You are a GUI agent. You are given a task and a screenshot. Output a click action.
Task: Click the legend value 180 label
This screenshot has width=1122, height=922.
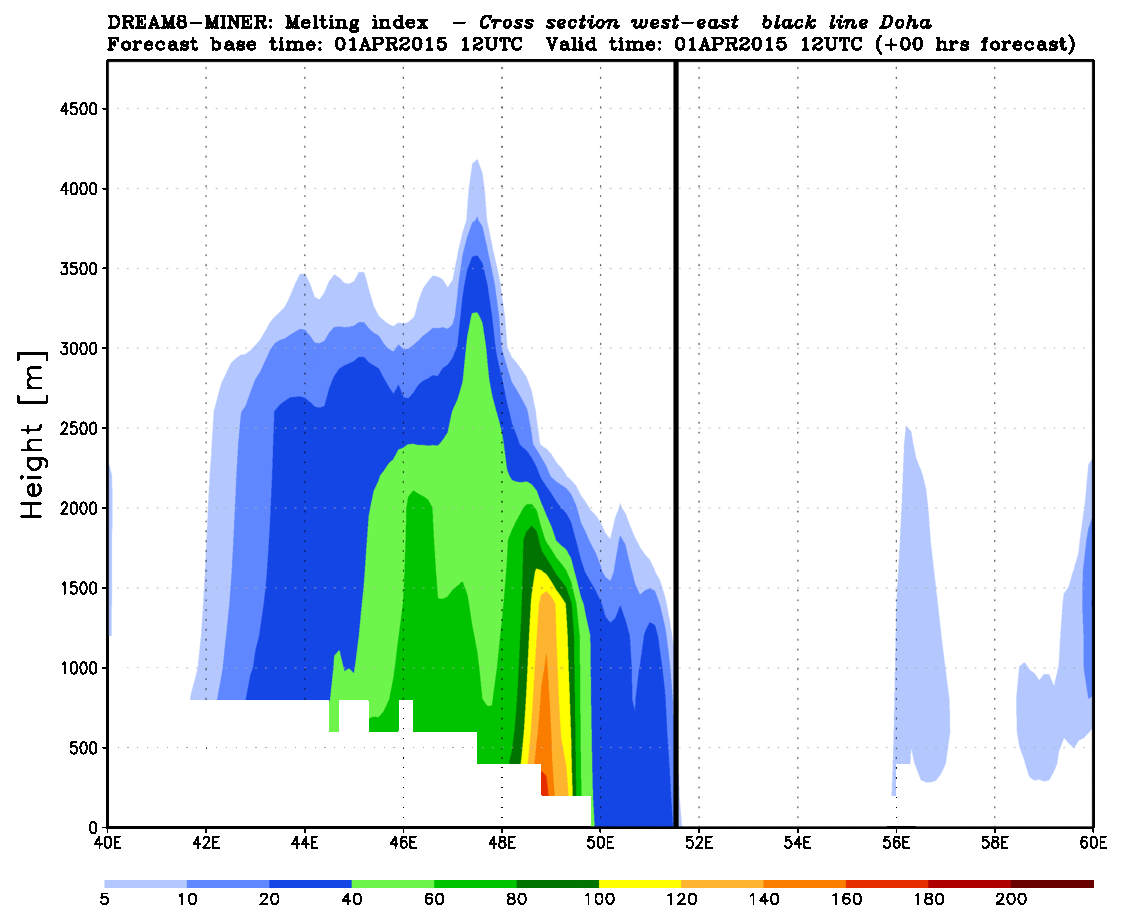928,899
